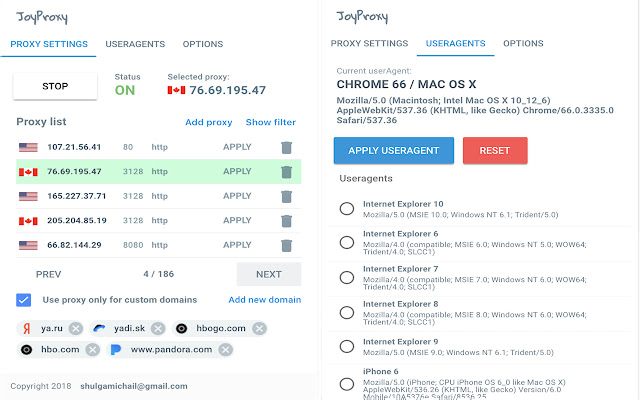Stop the proxy with STOP button
Screen dimensions: 640x400
pyautogui.click(x=55, y=86)
